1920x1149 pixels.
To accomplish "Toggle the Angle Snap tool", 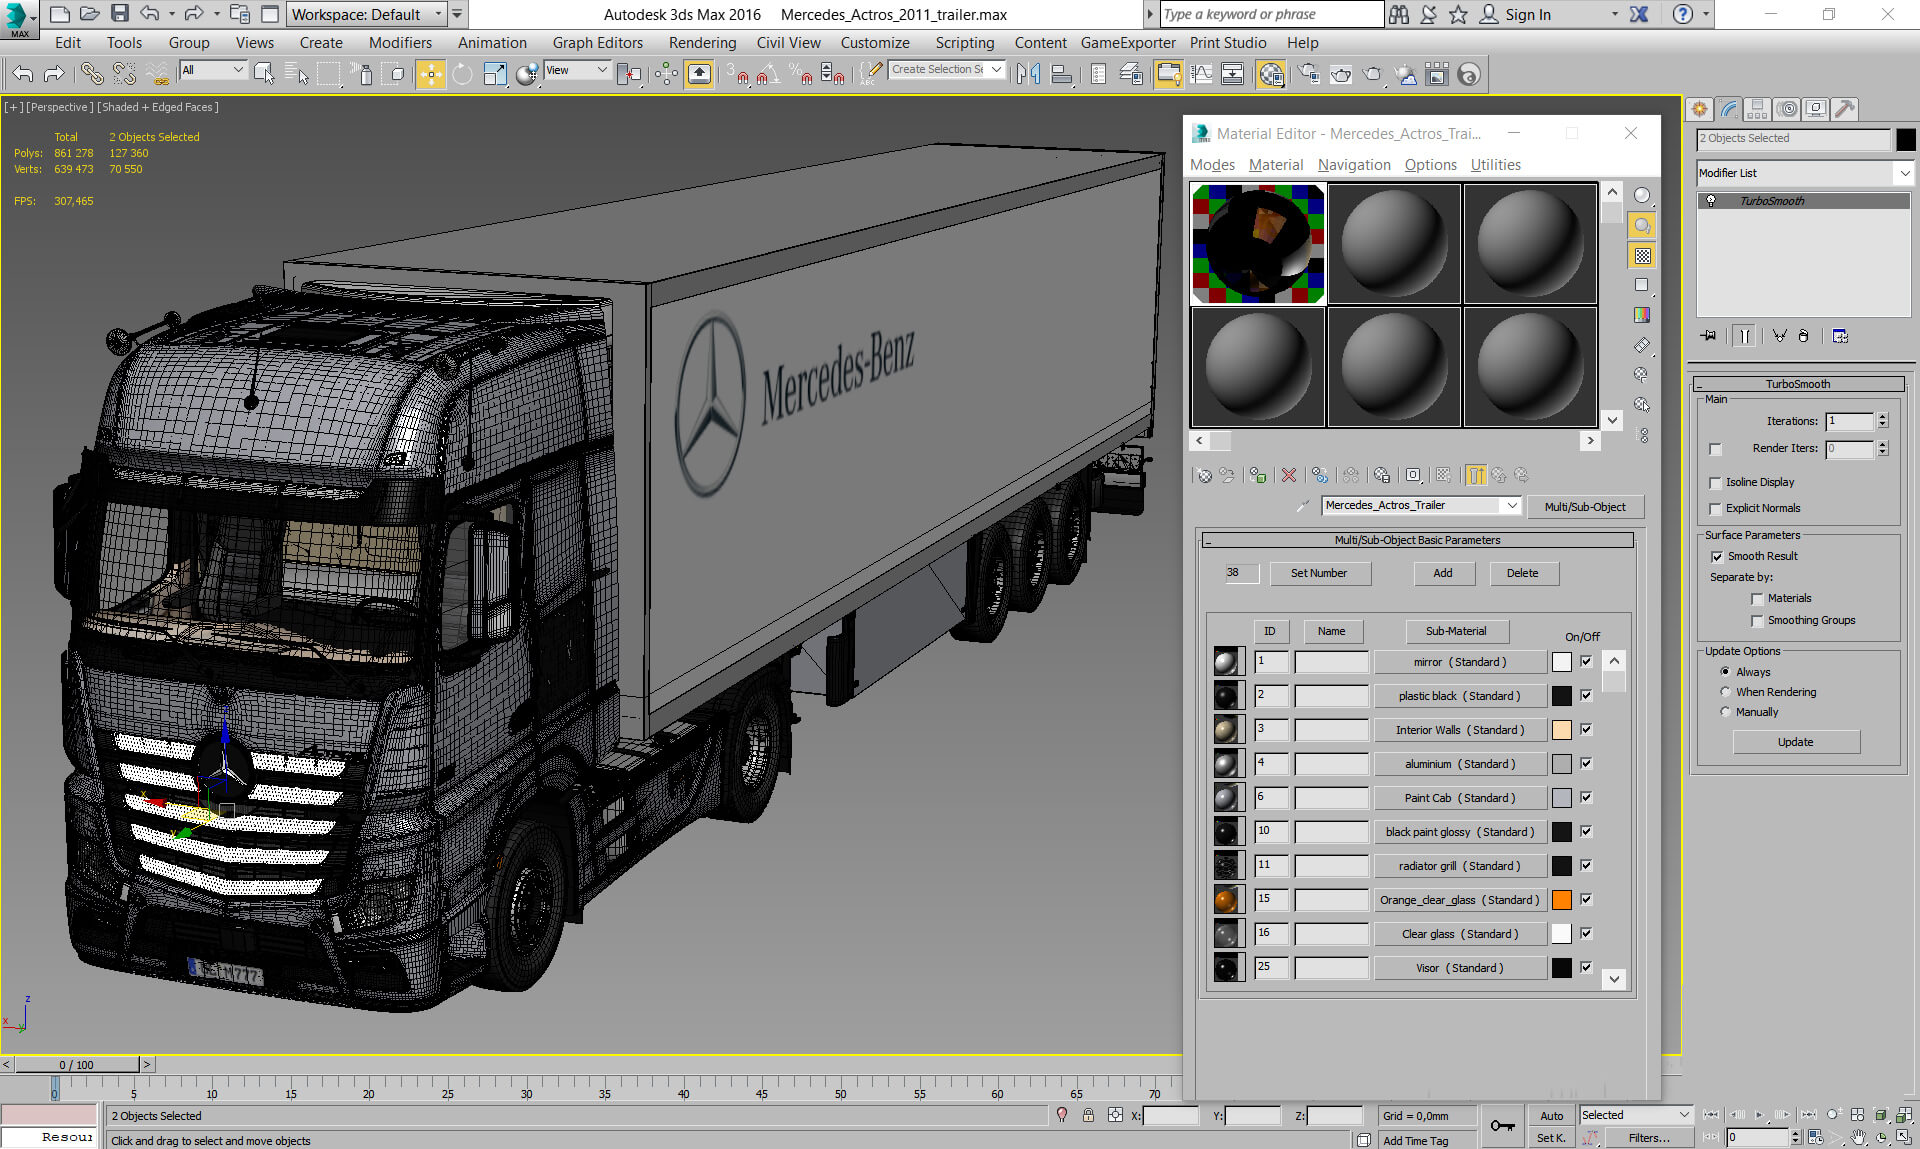I will 768,74.
